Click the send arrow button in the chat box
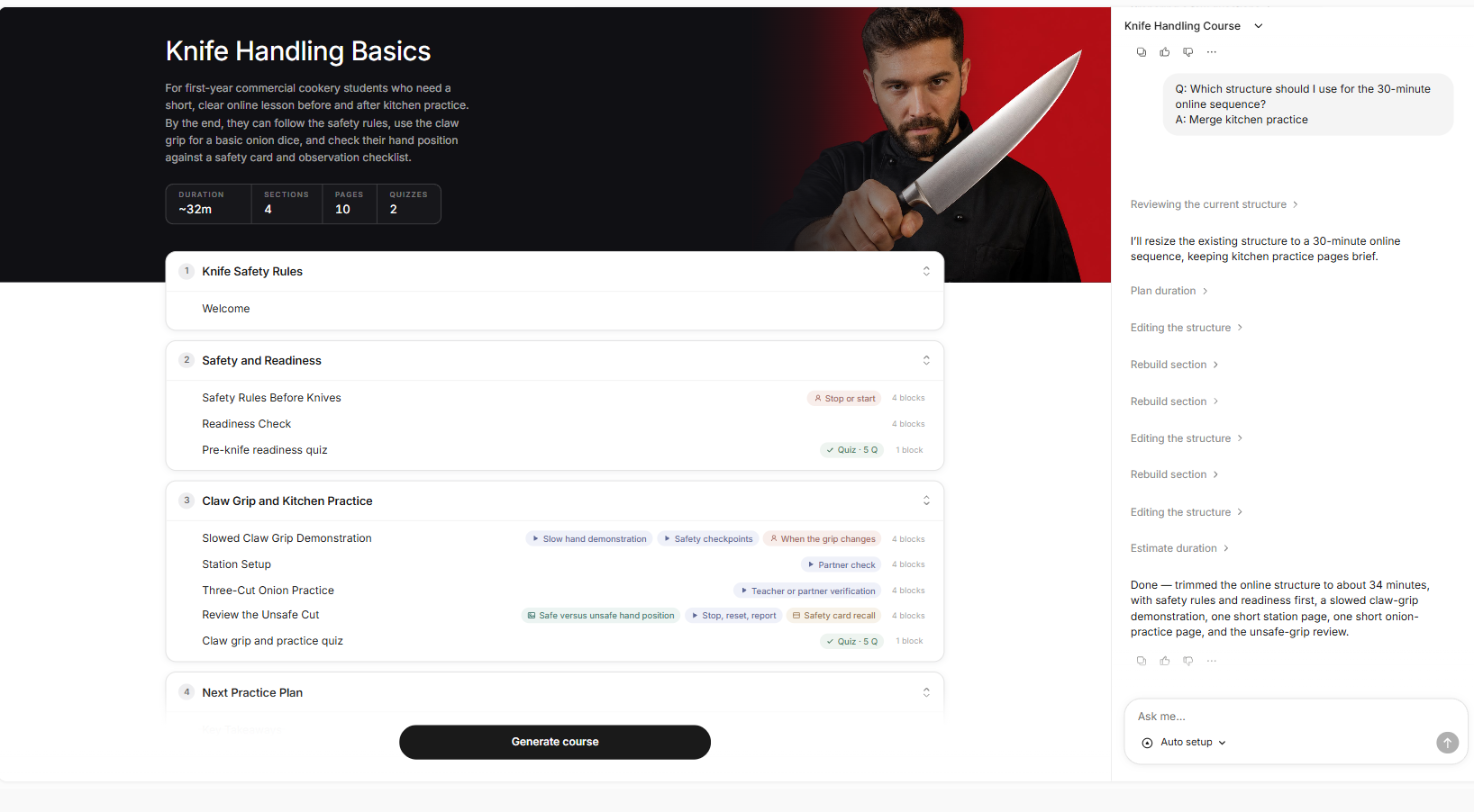1474x812 pixels. coord(1447,742)
